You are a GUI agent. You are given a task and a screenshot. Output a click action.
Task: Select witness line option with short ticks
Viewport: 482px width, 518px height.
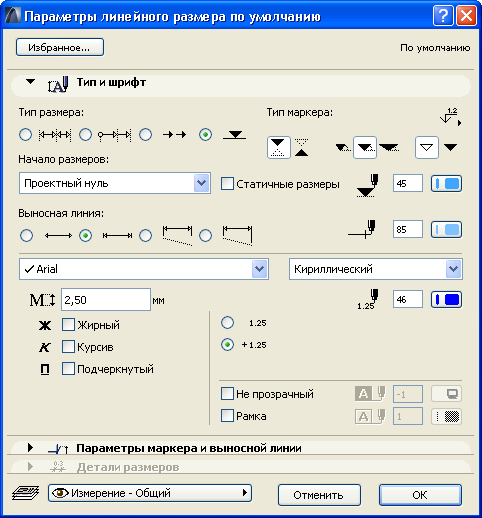(86, 236)
